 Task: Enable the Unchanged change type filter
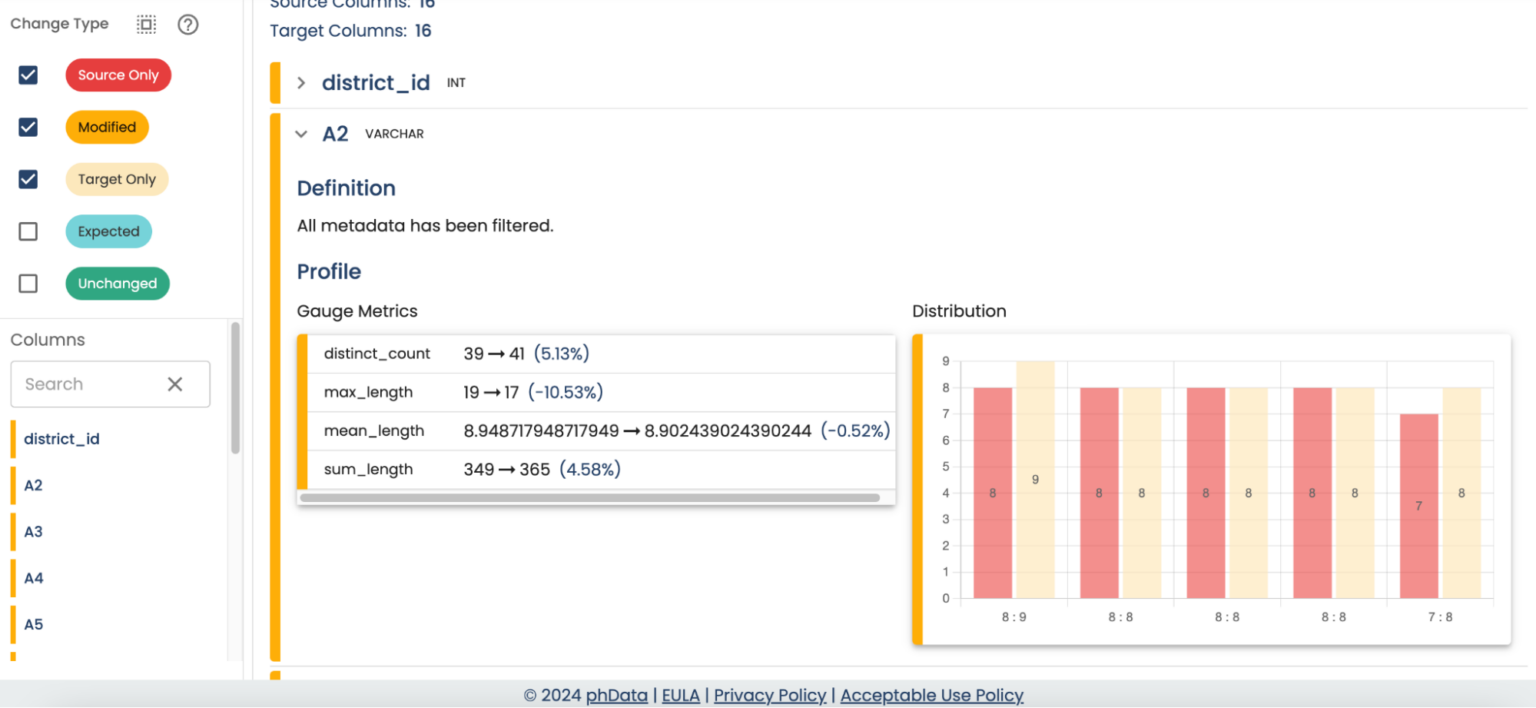pyautogui.click(x=28, y=283)
